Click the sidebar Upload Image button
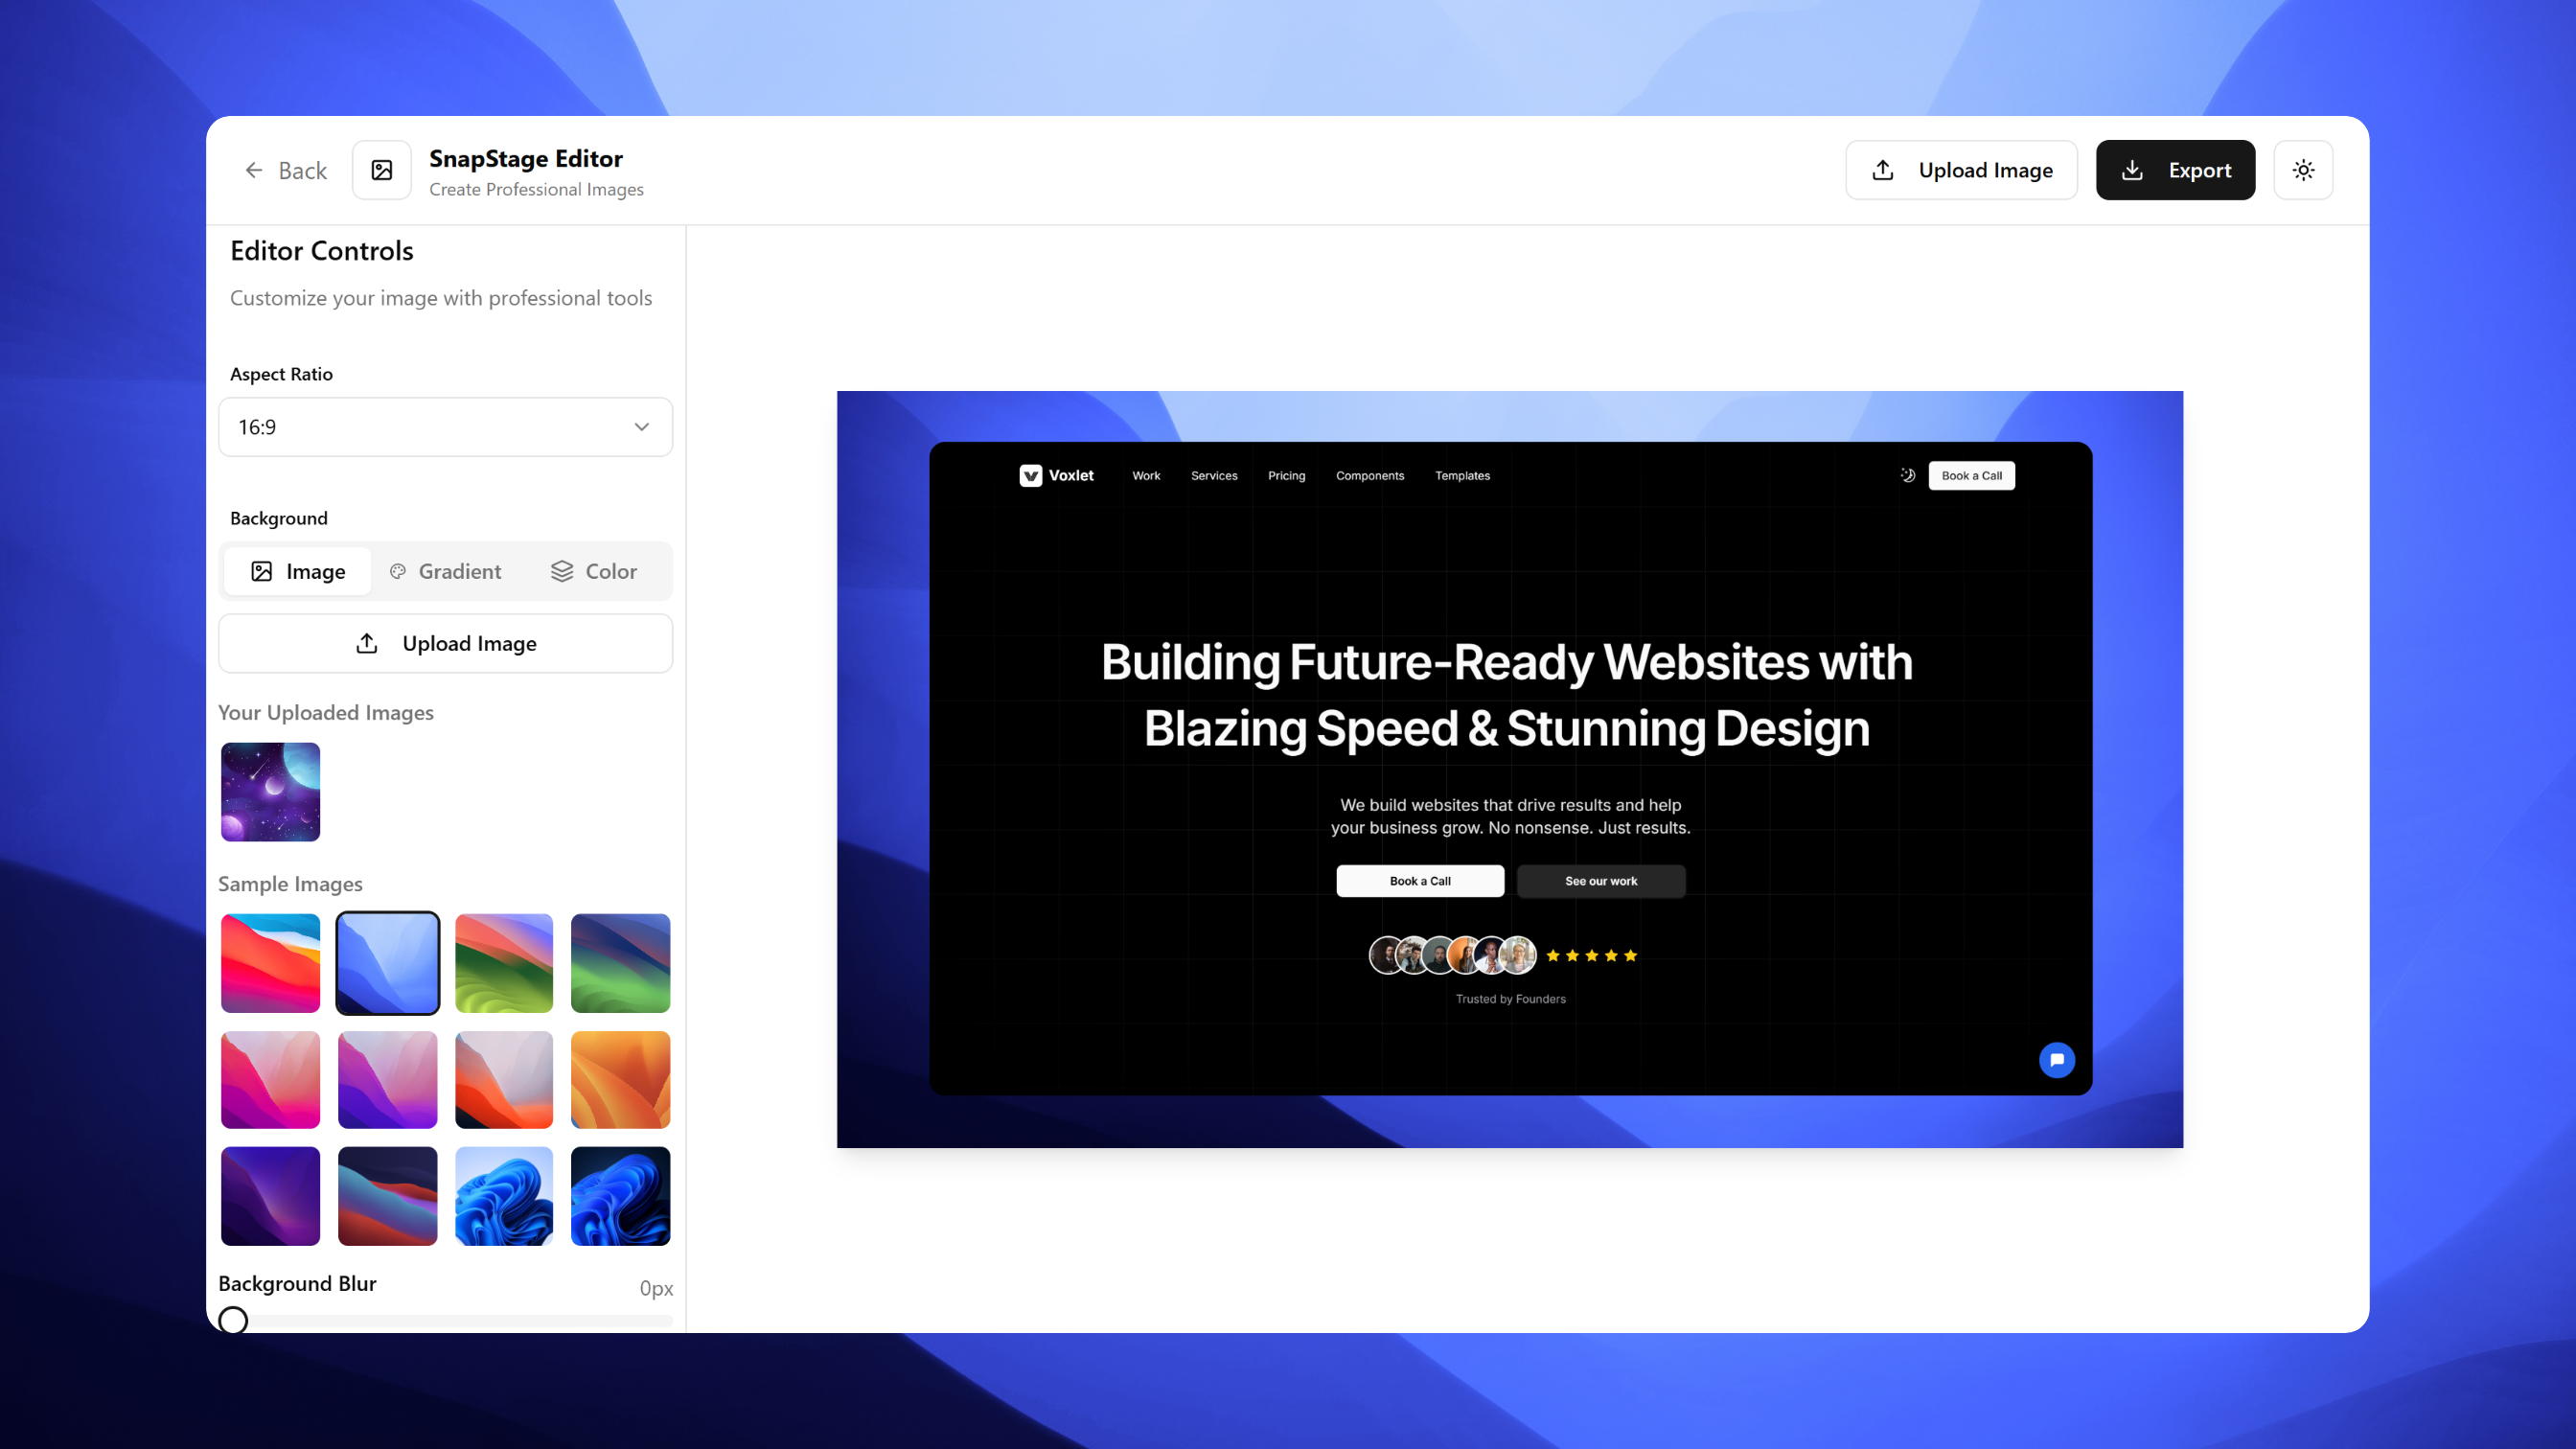The image size is (2576, 1449). 445,643
